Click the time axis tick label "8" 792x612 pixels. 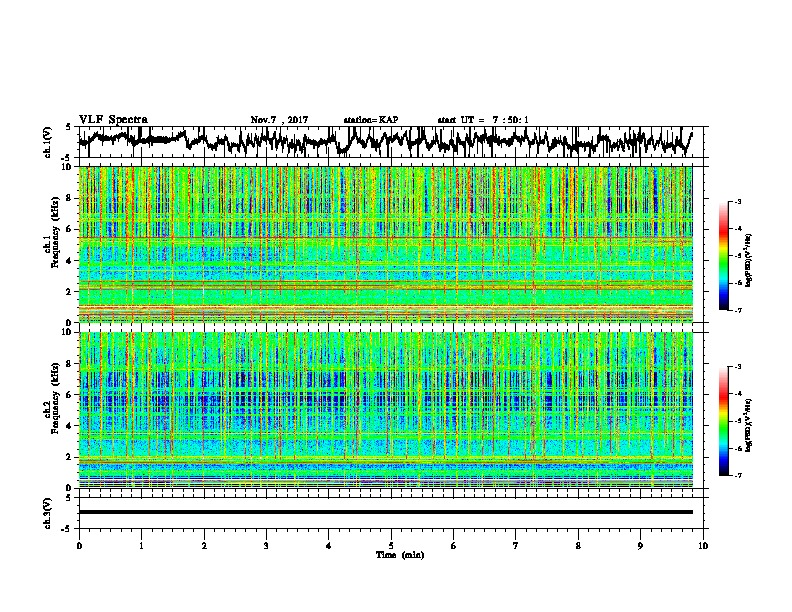pyautogui.click(x=578, y=546)
